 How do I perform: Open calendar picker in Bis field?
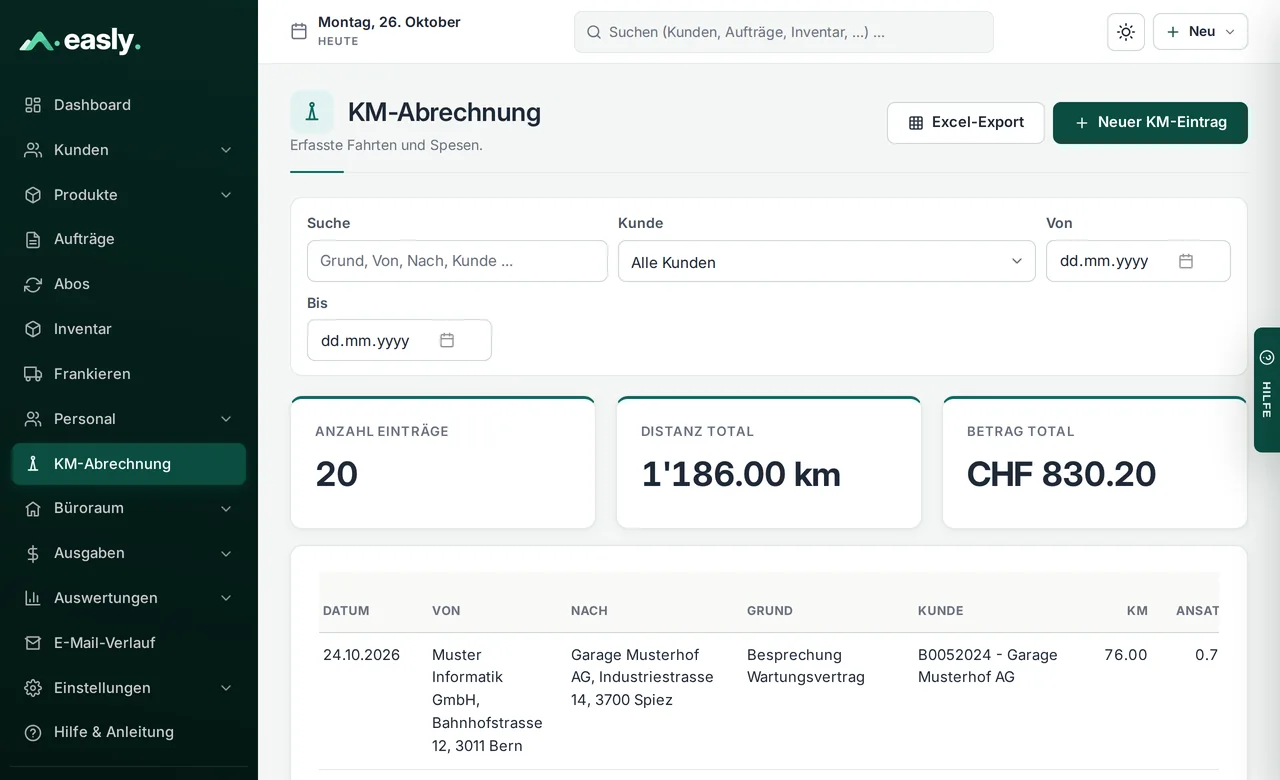pos(447,340)
